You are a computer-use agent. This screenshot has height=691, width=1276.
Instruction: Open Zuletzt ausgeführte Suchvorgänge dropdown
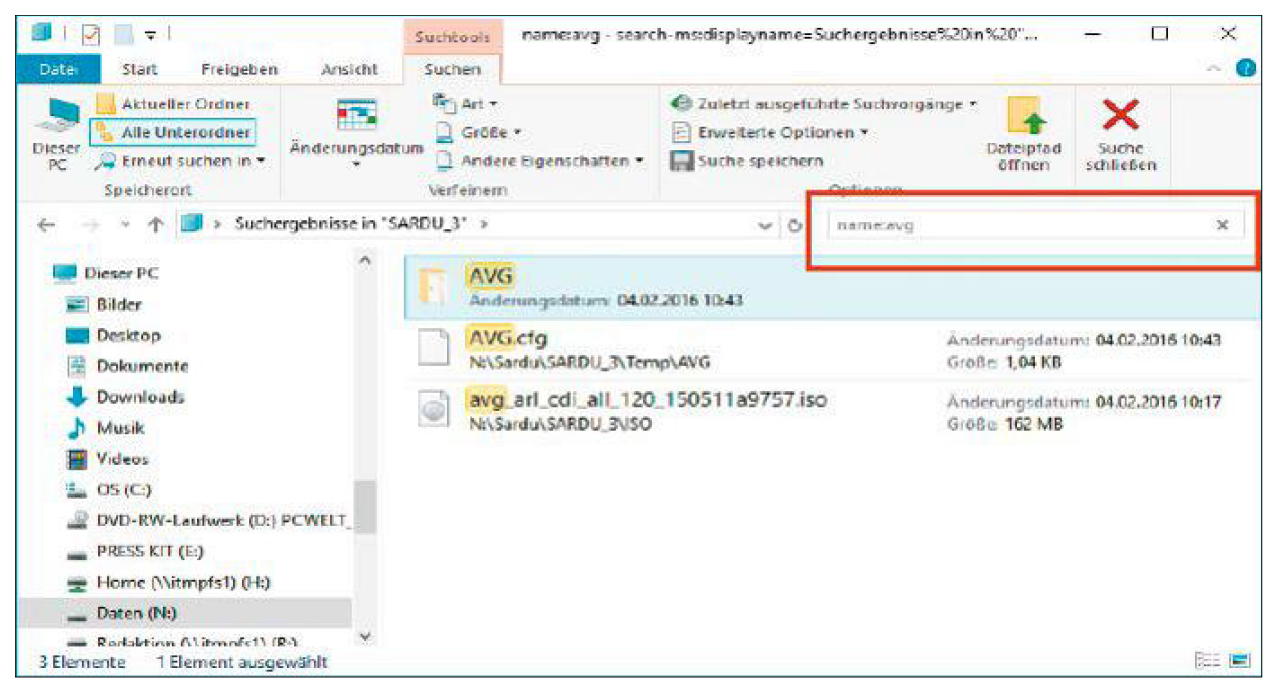click(x=823, y=103)
